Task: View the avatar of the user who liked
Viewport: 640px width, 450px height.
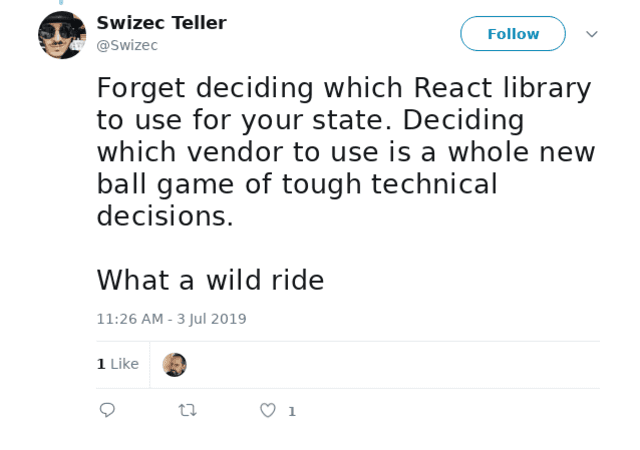Action: tap(174, 365)
